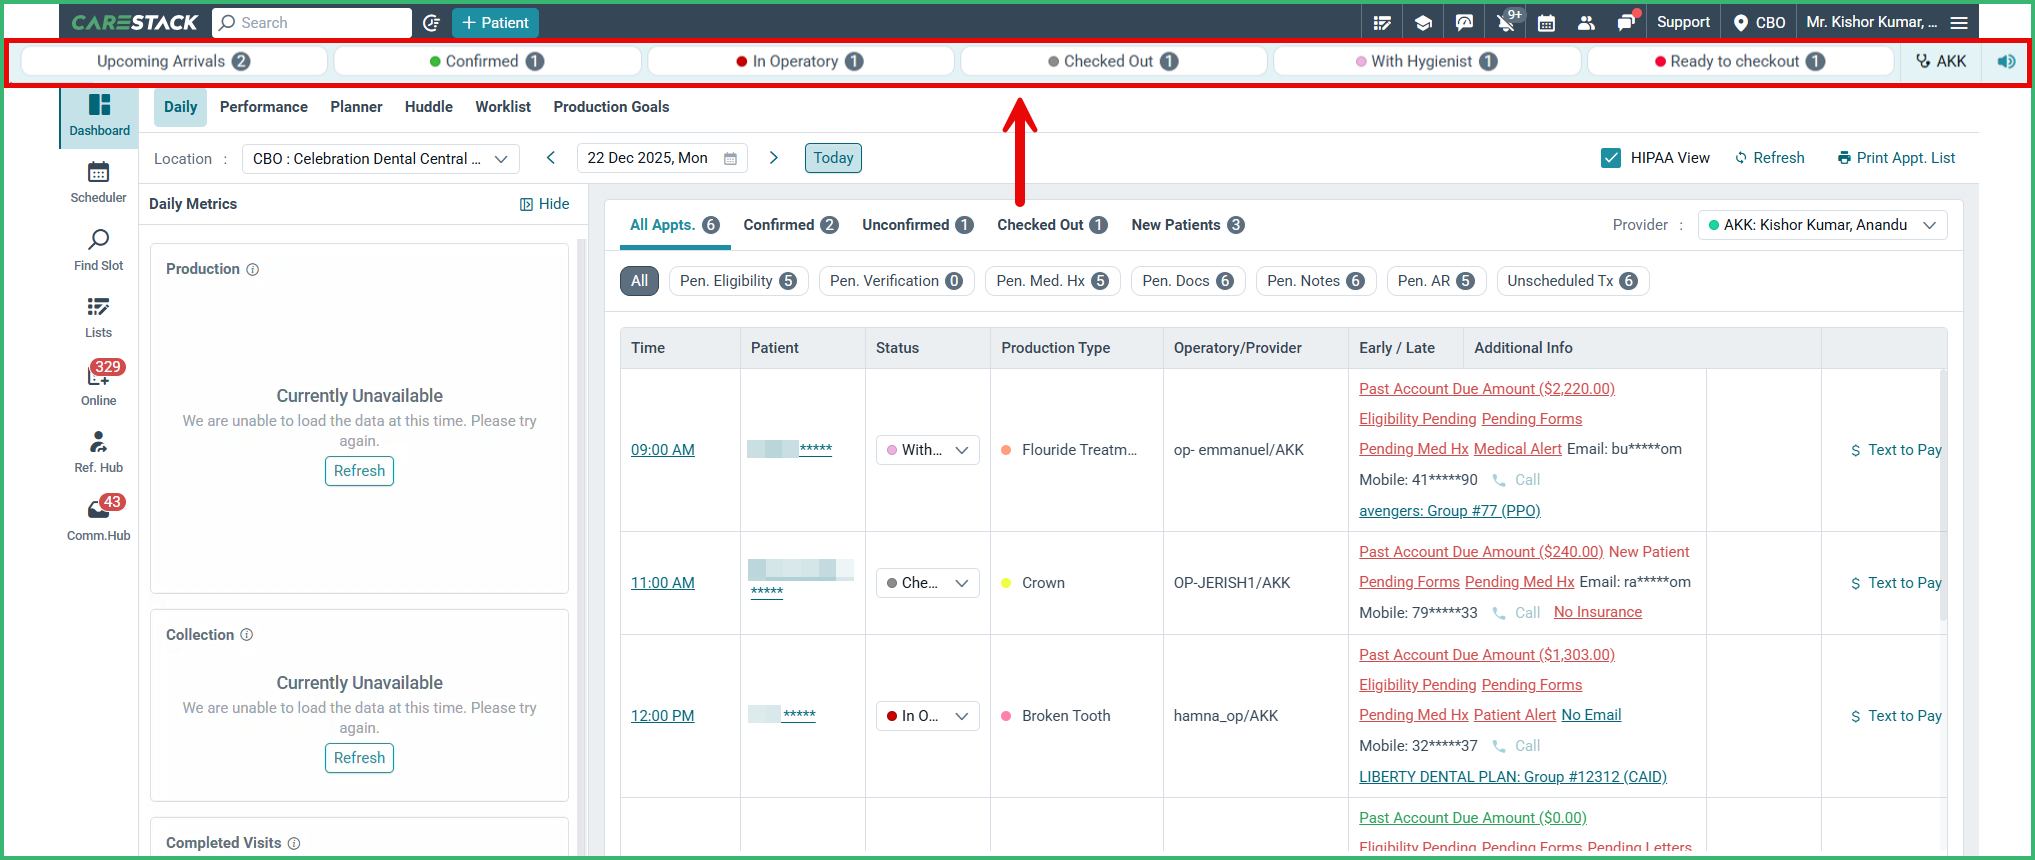Open Online with 329 badge

(98, 384)
